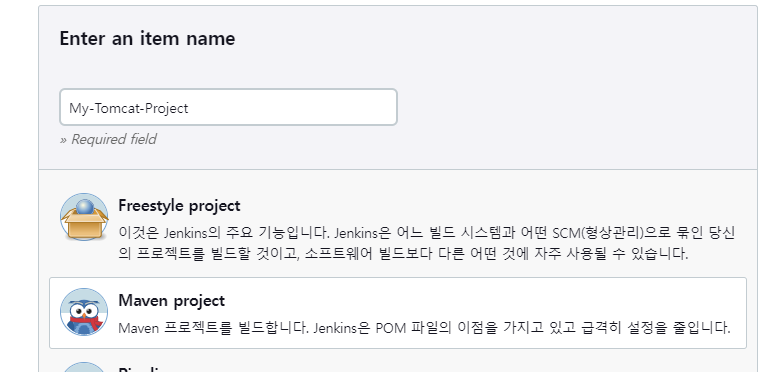Focus the My-Tomcat-Project item name field

point(228,107)
